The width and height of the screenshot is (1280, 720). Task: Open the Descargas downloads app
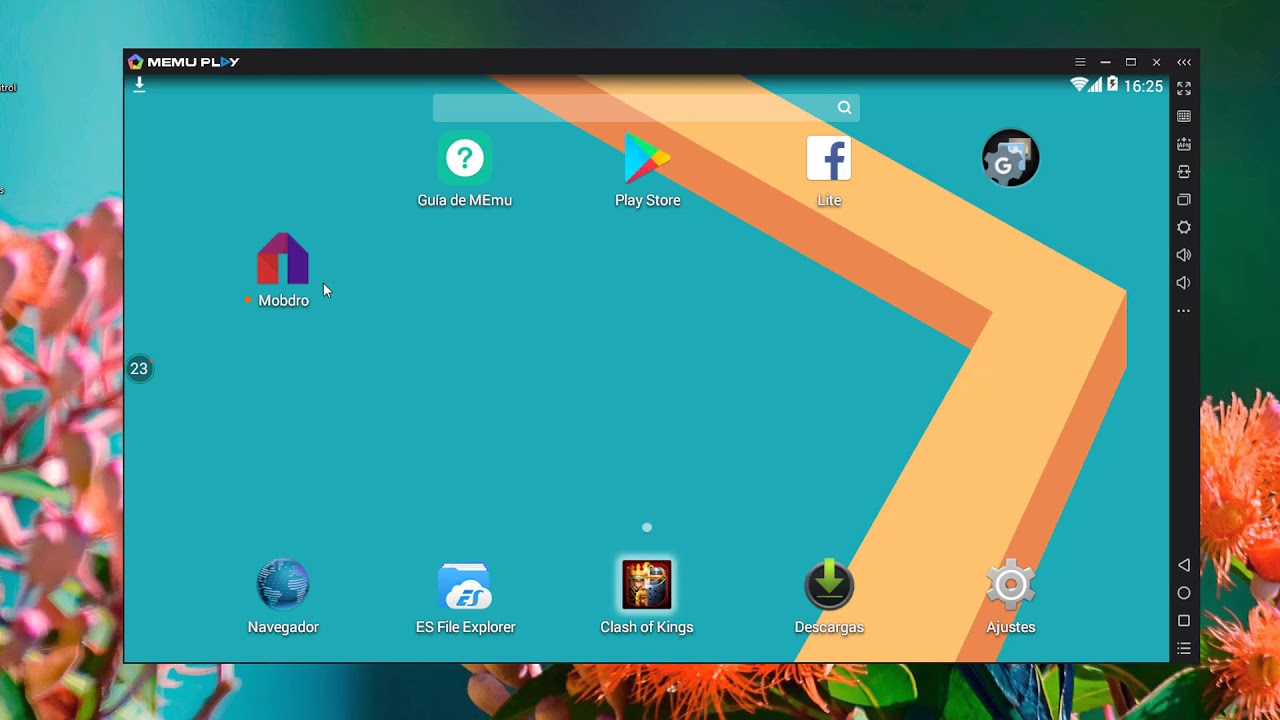point(829,585)
